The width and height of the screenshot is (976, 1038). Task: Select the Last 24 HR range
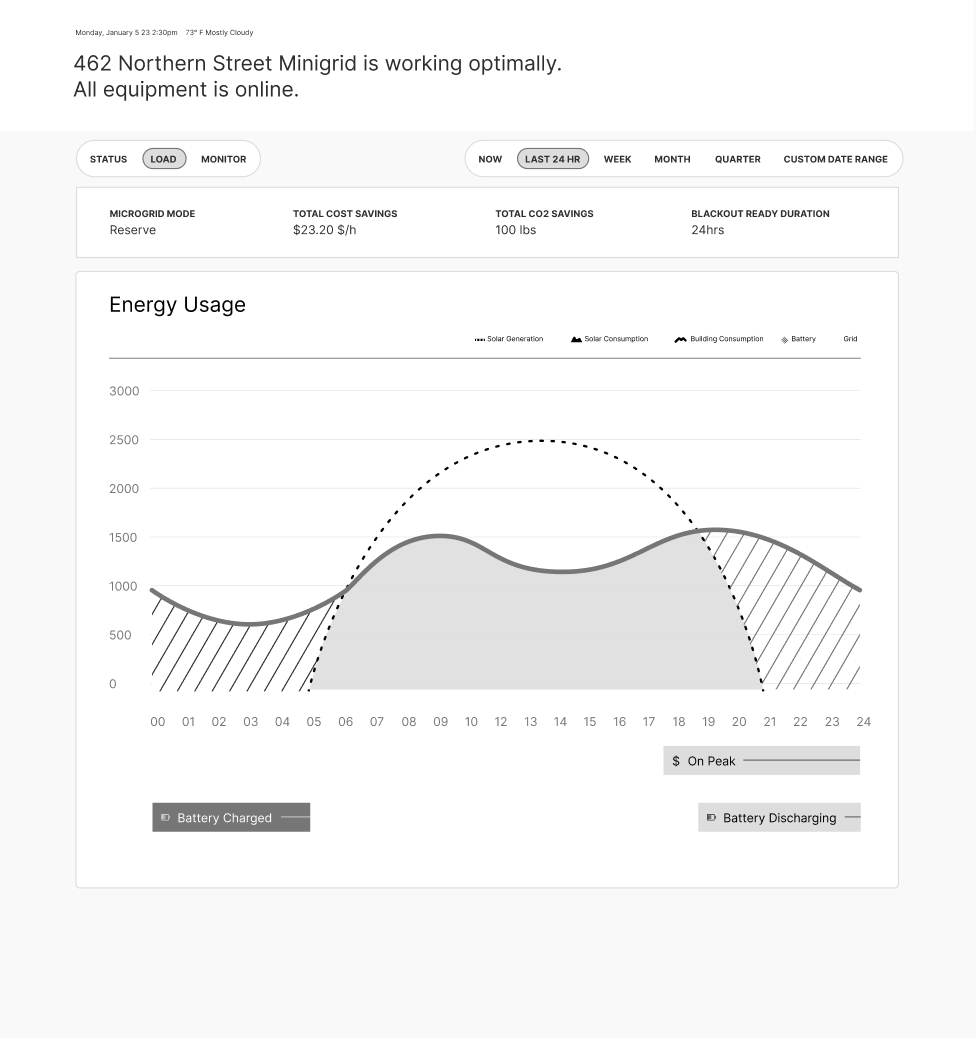pyautogui.click(x=552, y=159)
